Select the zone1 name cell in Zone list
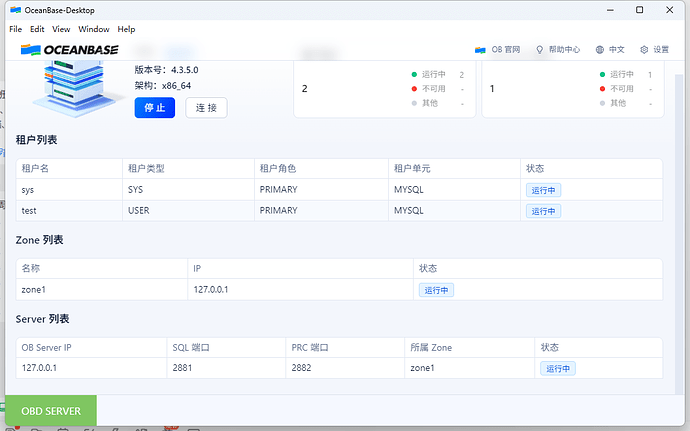Screen dimensions: 690x431 coord(102,290)
